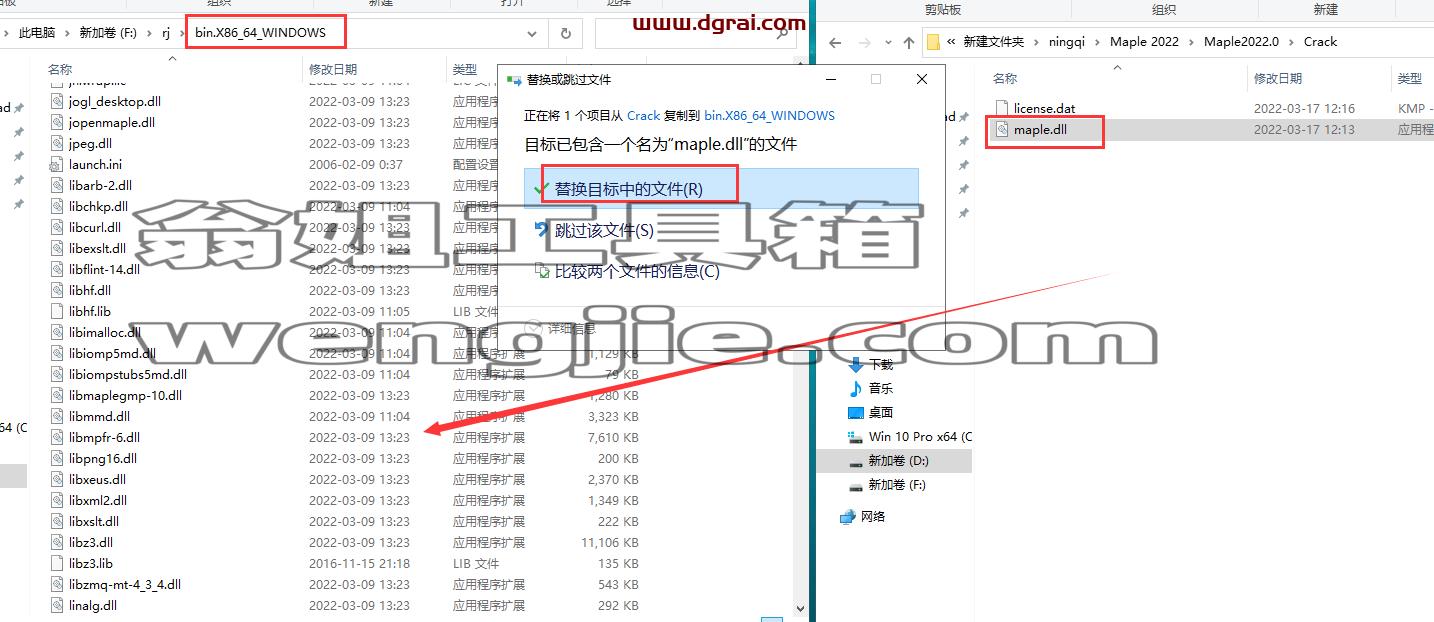Click Maple 2022 breadcrumb in address bar
Screen dimensions: 1434x622
[x=1144, y=42]
